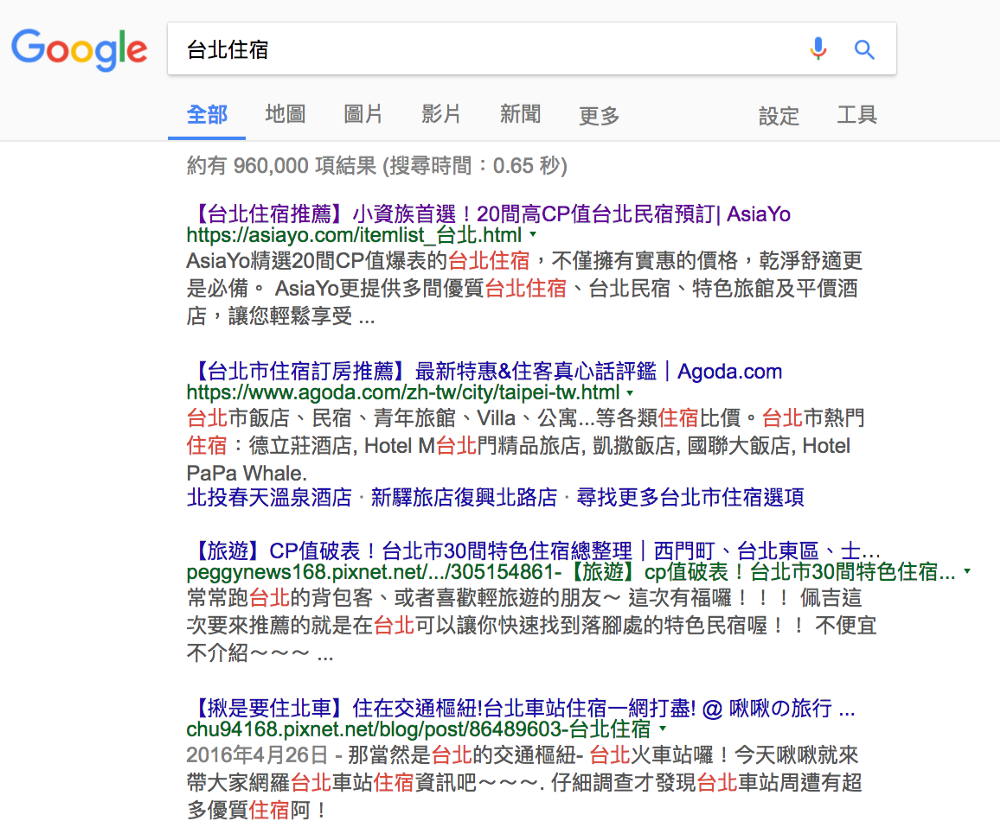This screenshot has width=1000, height=833.
Task: Expand the 更多 menu
Action: coord(599,115)
